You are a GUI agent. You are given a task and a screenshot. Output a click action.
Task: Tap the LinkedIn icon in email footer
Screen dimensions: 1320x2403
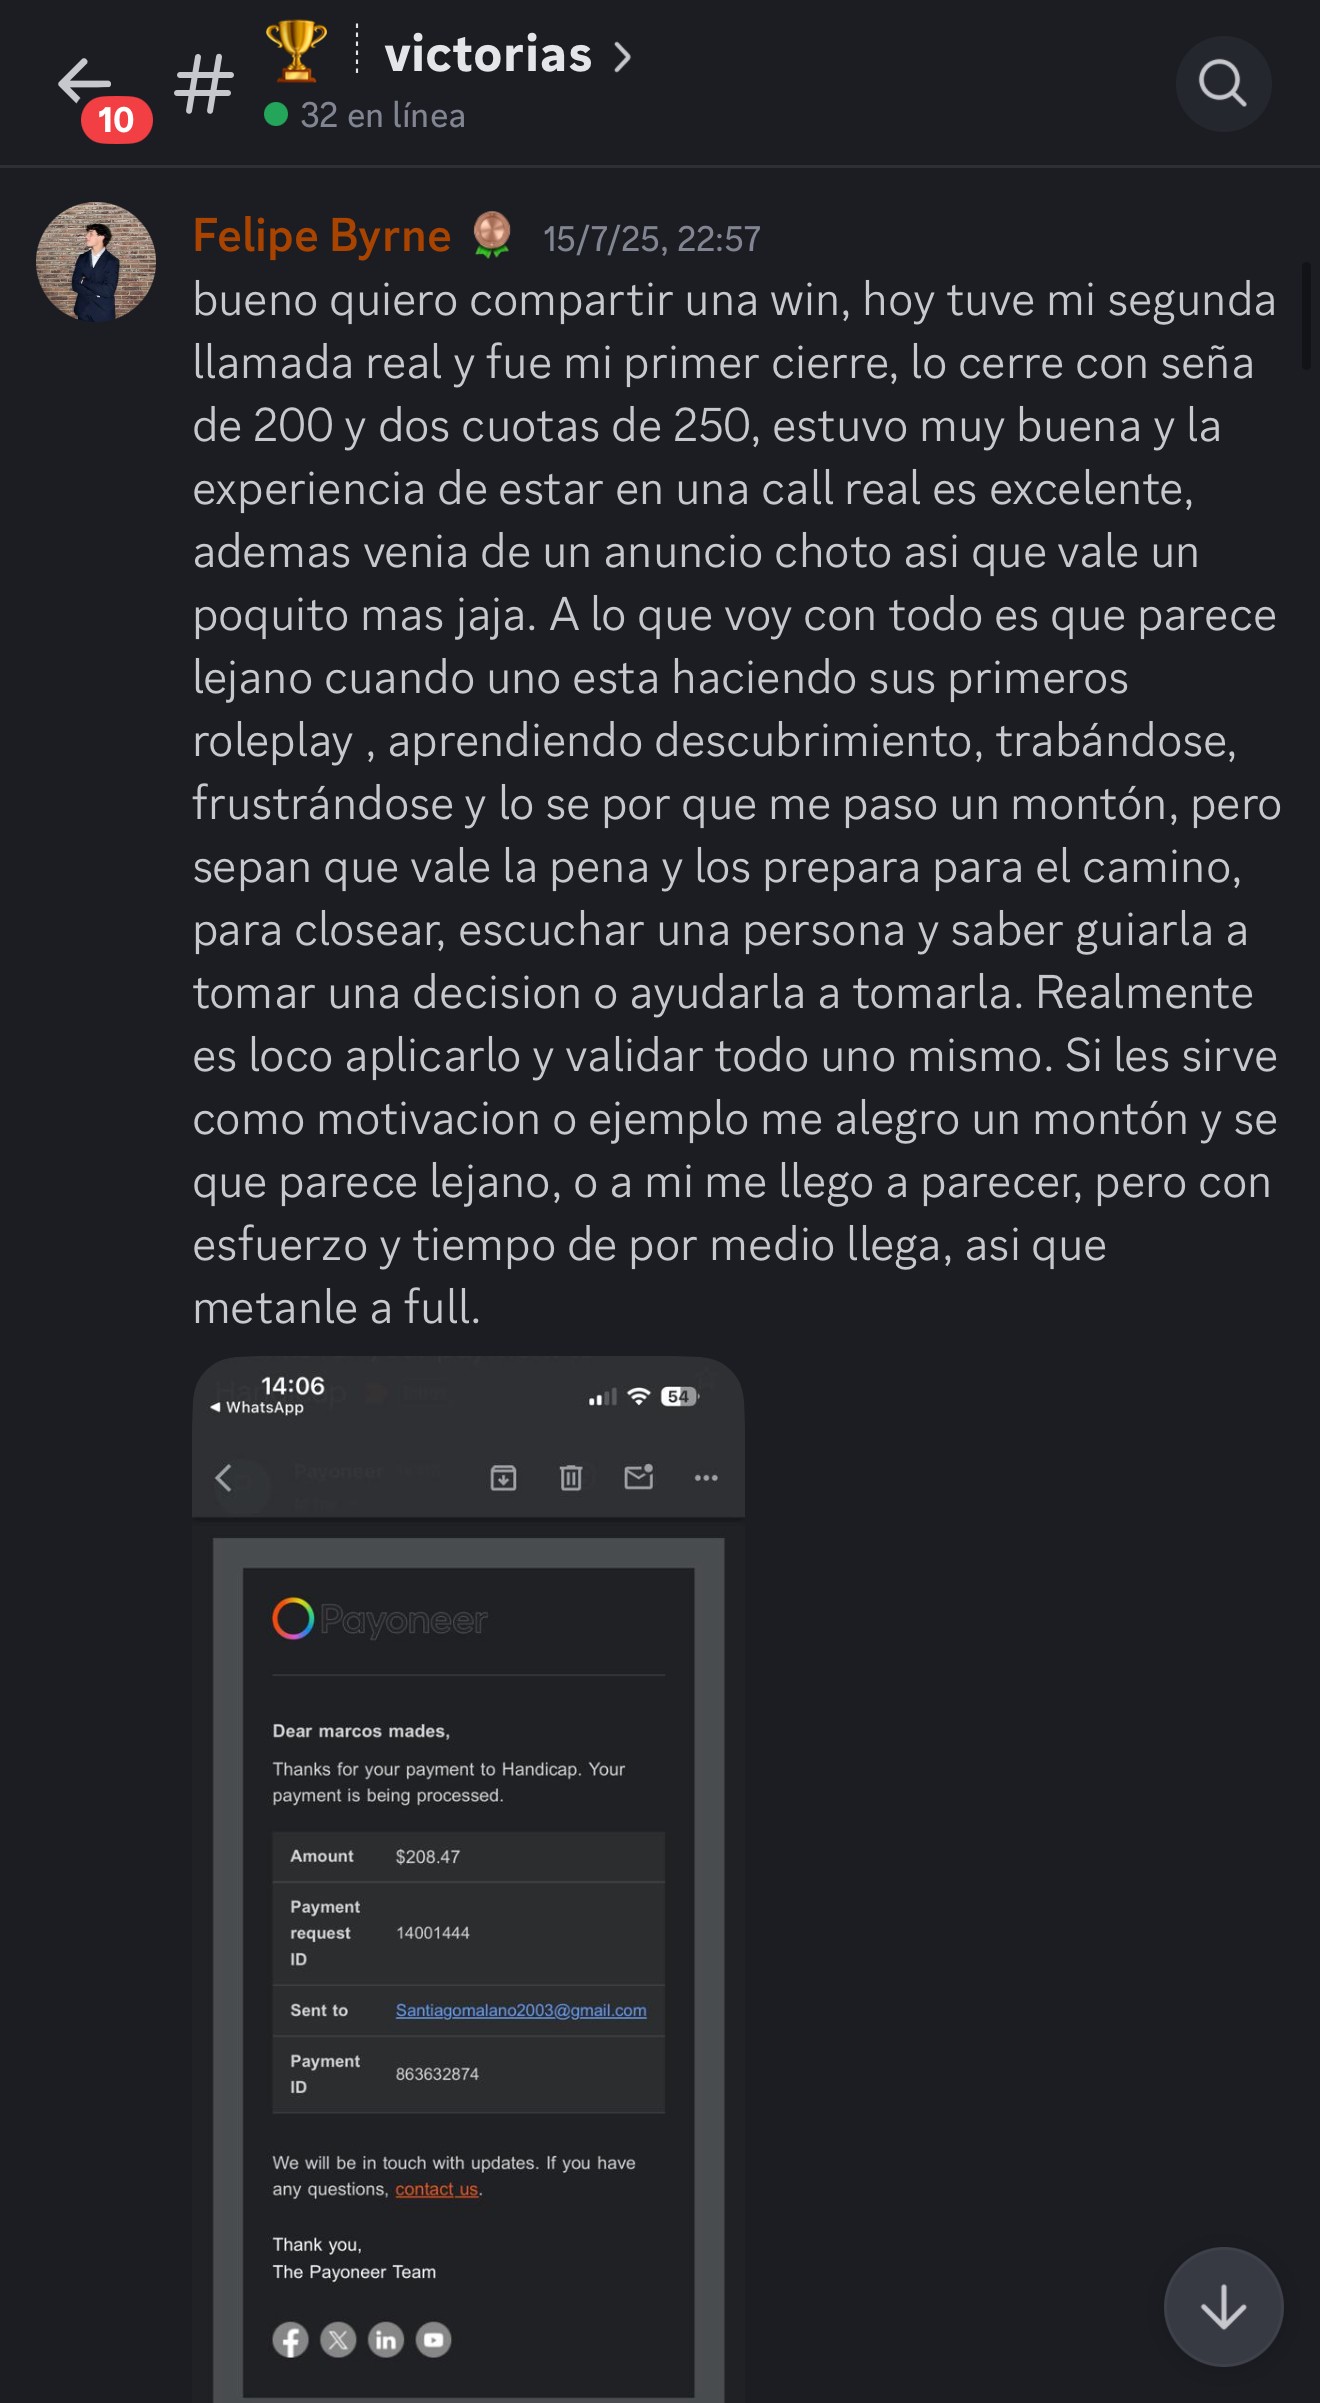point(385,2340)
